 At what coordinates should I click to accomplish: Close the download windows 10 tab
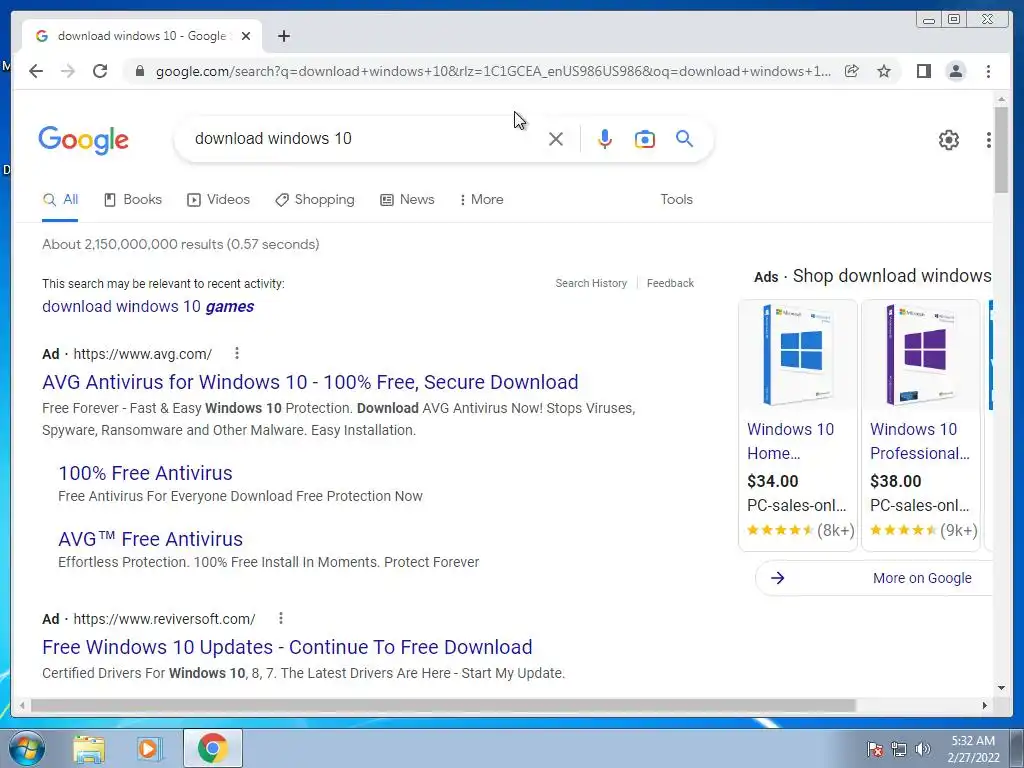[246, 36]
